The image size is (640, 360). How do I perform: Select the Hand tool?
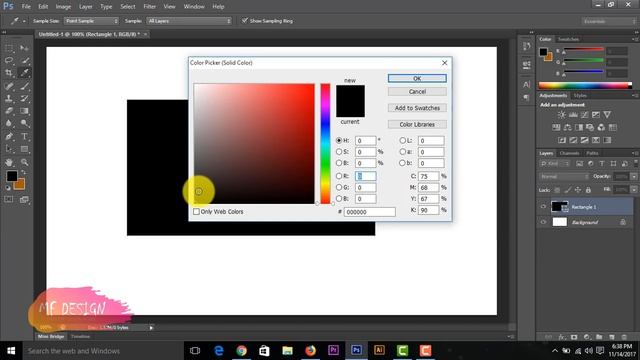pyautogui.click(x=9, y=162)
